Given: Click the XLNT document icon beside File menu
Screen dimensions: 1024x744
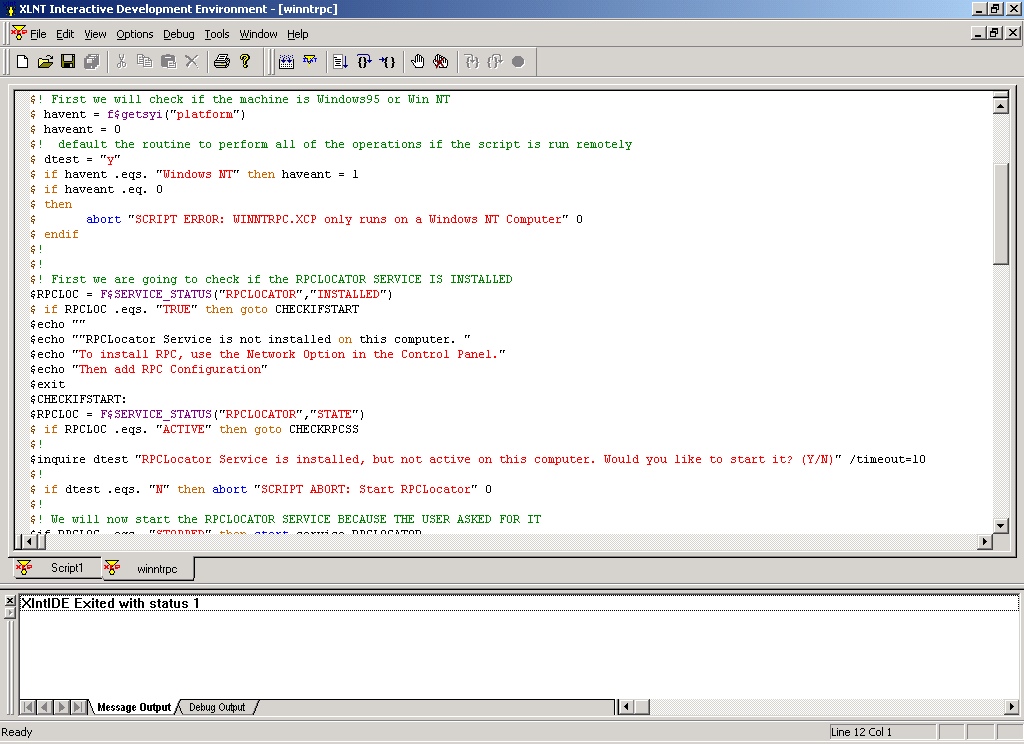Looking at the screenshot, I should [x=19, y=33].
